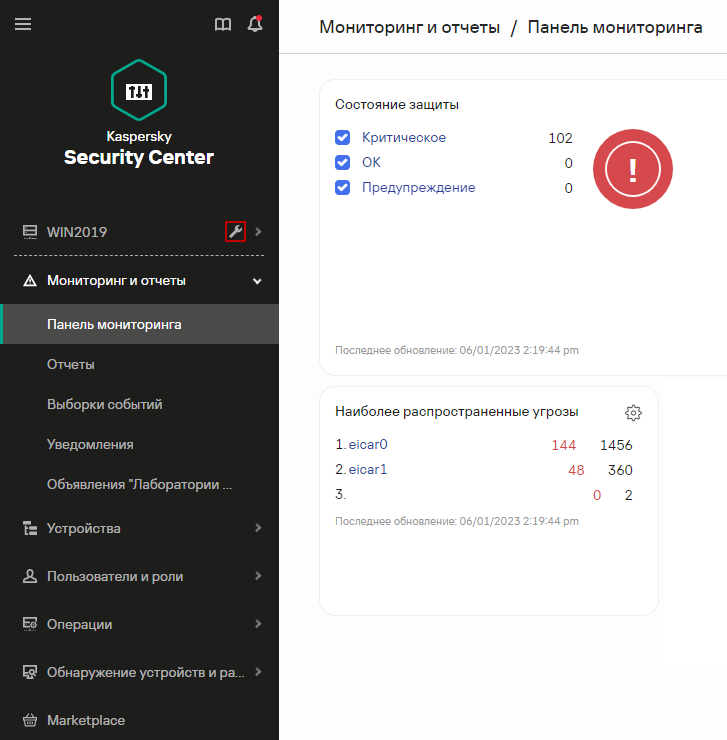Expand Обнаружение устройств chevron

(258, 672)
